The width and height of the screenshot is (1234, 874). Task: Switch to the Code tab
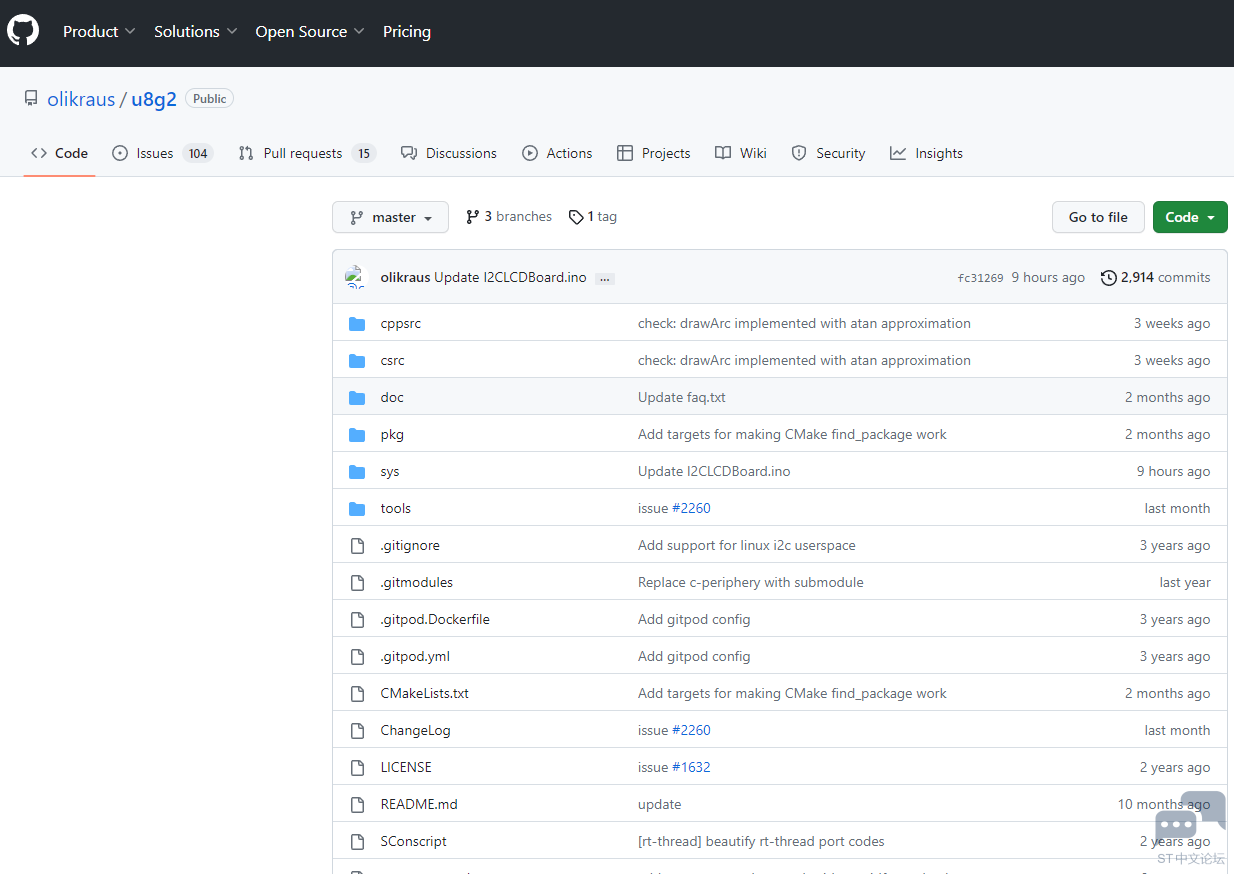[x=59, y=153]
